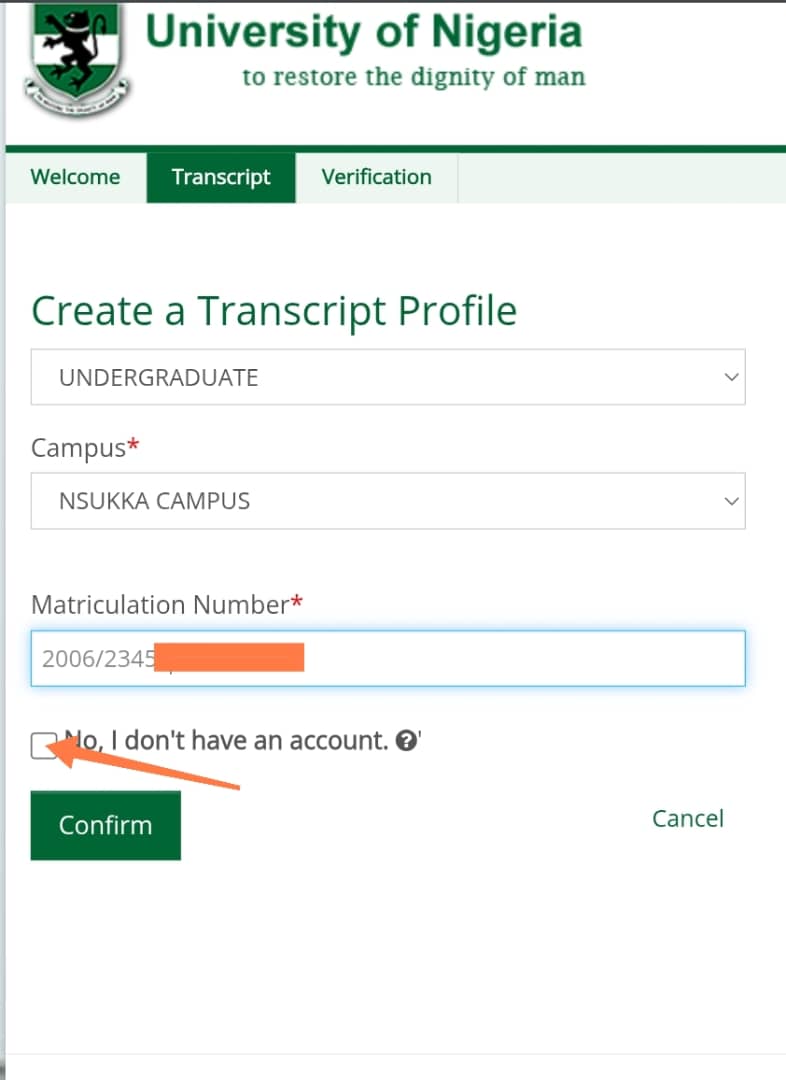Open the Campus selection dropdown
The width and height of the screenshot is (786, 1080).
click(x=387, y=500)
